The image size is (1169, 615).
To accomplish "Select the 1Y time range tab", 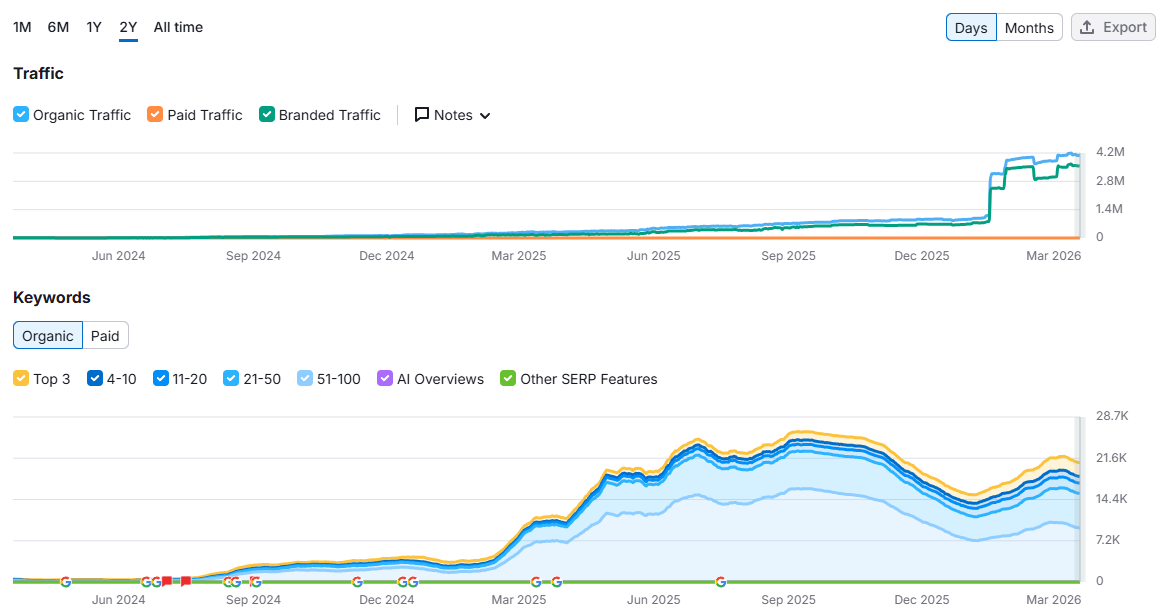I will pyautogui.click(x=93, y=27).
